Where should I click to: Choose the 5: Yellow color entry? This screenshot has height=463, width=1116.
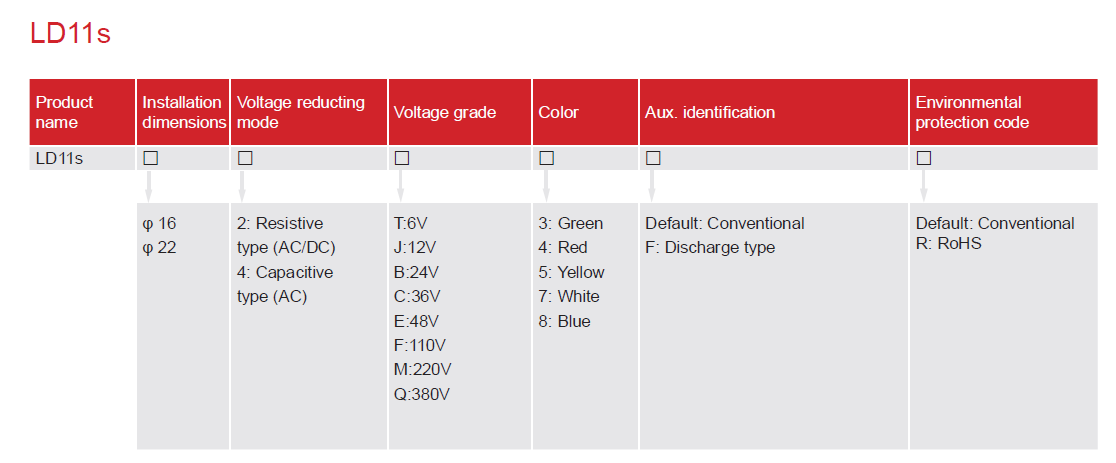[x=571, y=272]
